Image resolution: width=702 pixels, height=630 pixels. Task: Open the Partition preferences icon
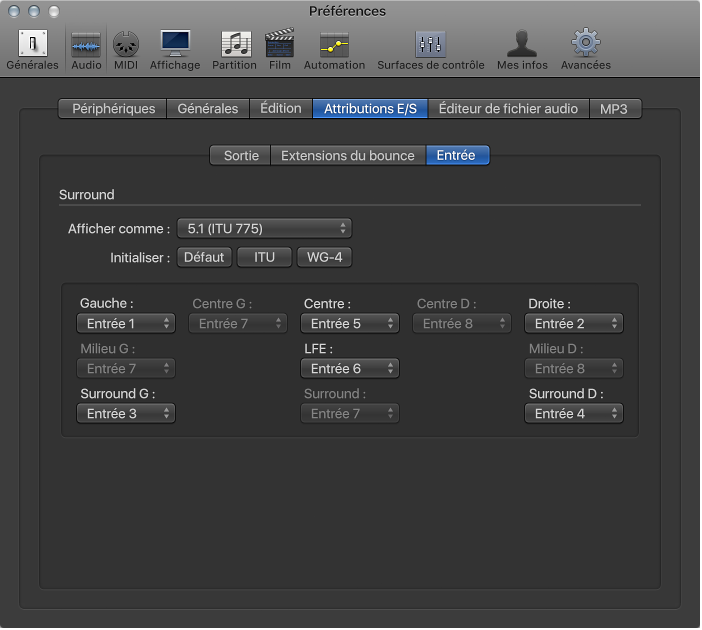234,48
